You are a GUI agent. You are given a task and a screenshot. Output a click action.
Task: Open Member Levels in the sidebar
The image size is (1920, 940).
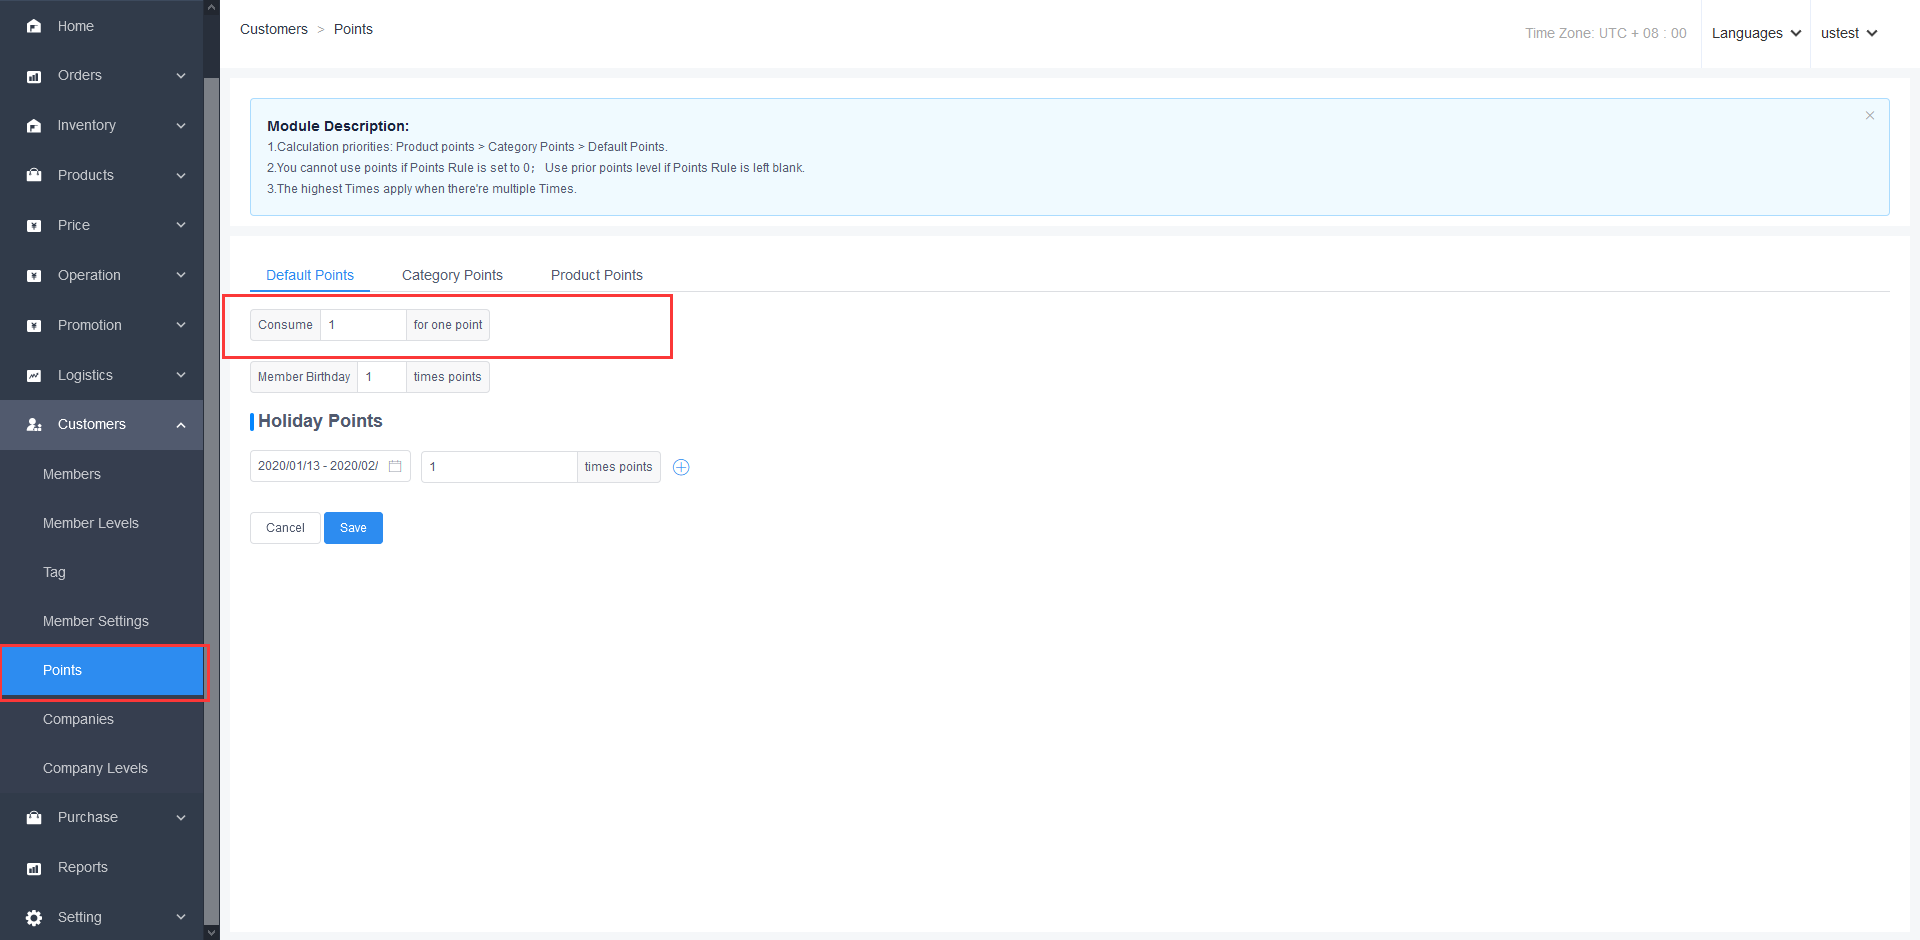point(91,523)
